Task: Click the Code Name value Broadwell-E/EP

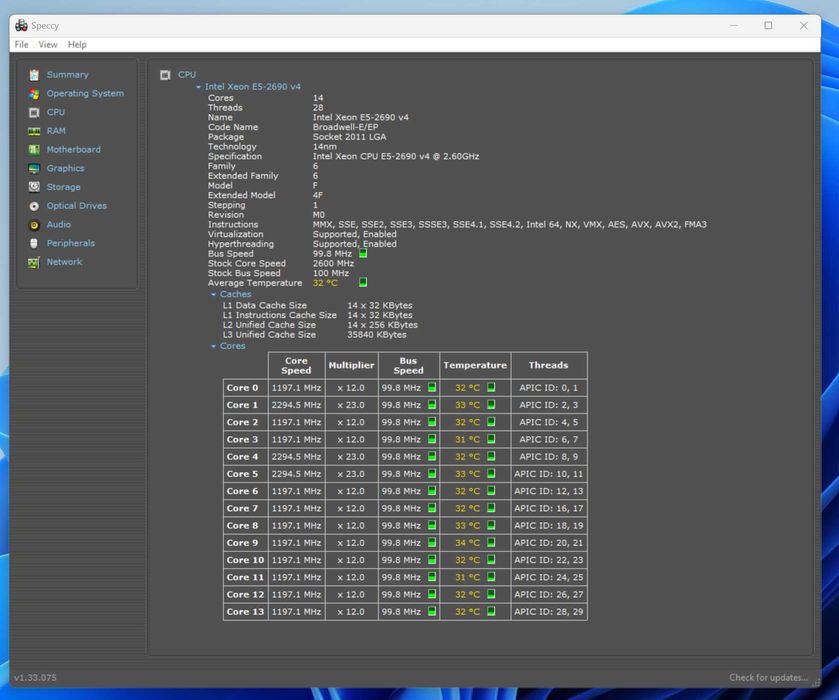Action: (345, 127)
